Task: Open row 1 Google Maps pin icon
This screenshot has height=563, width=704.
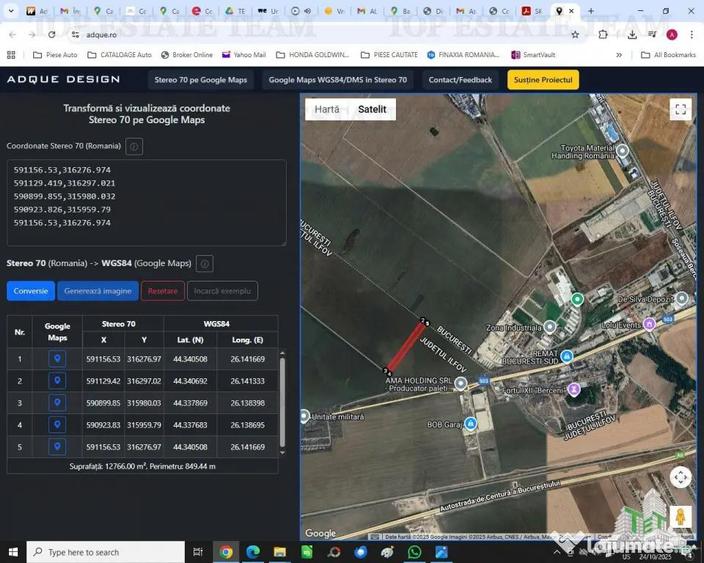Action: tap(57, 359)
